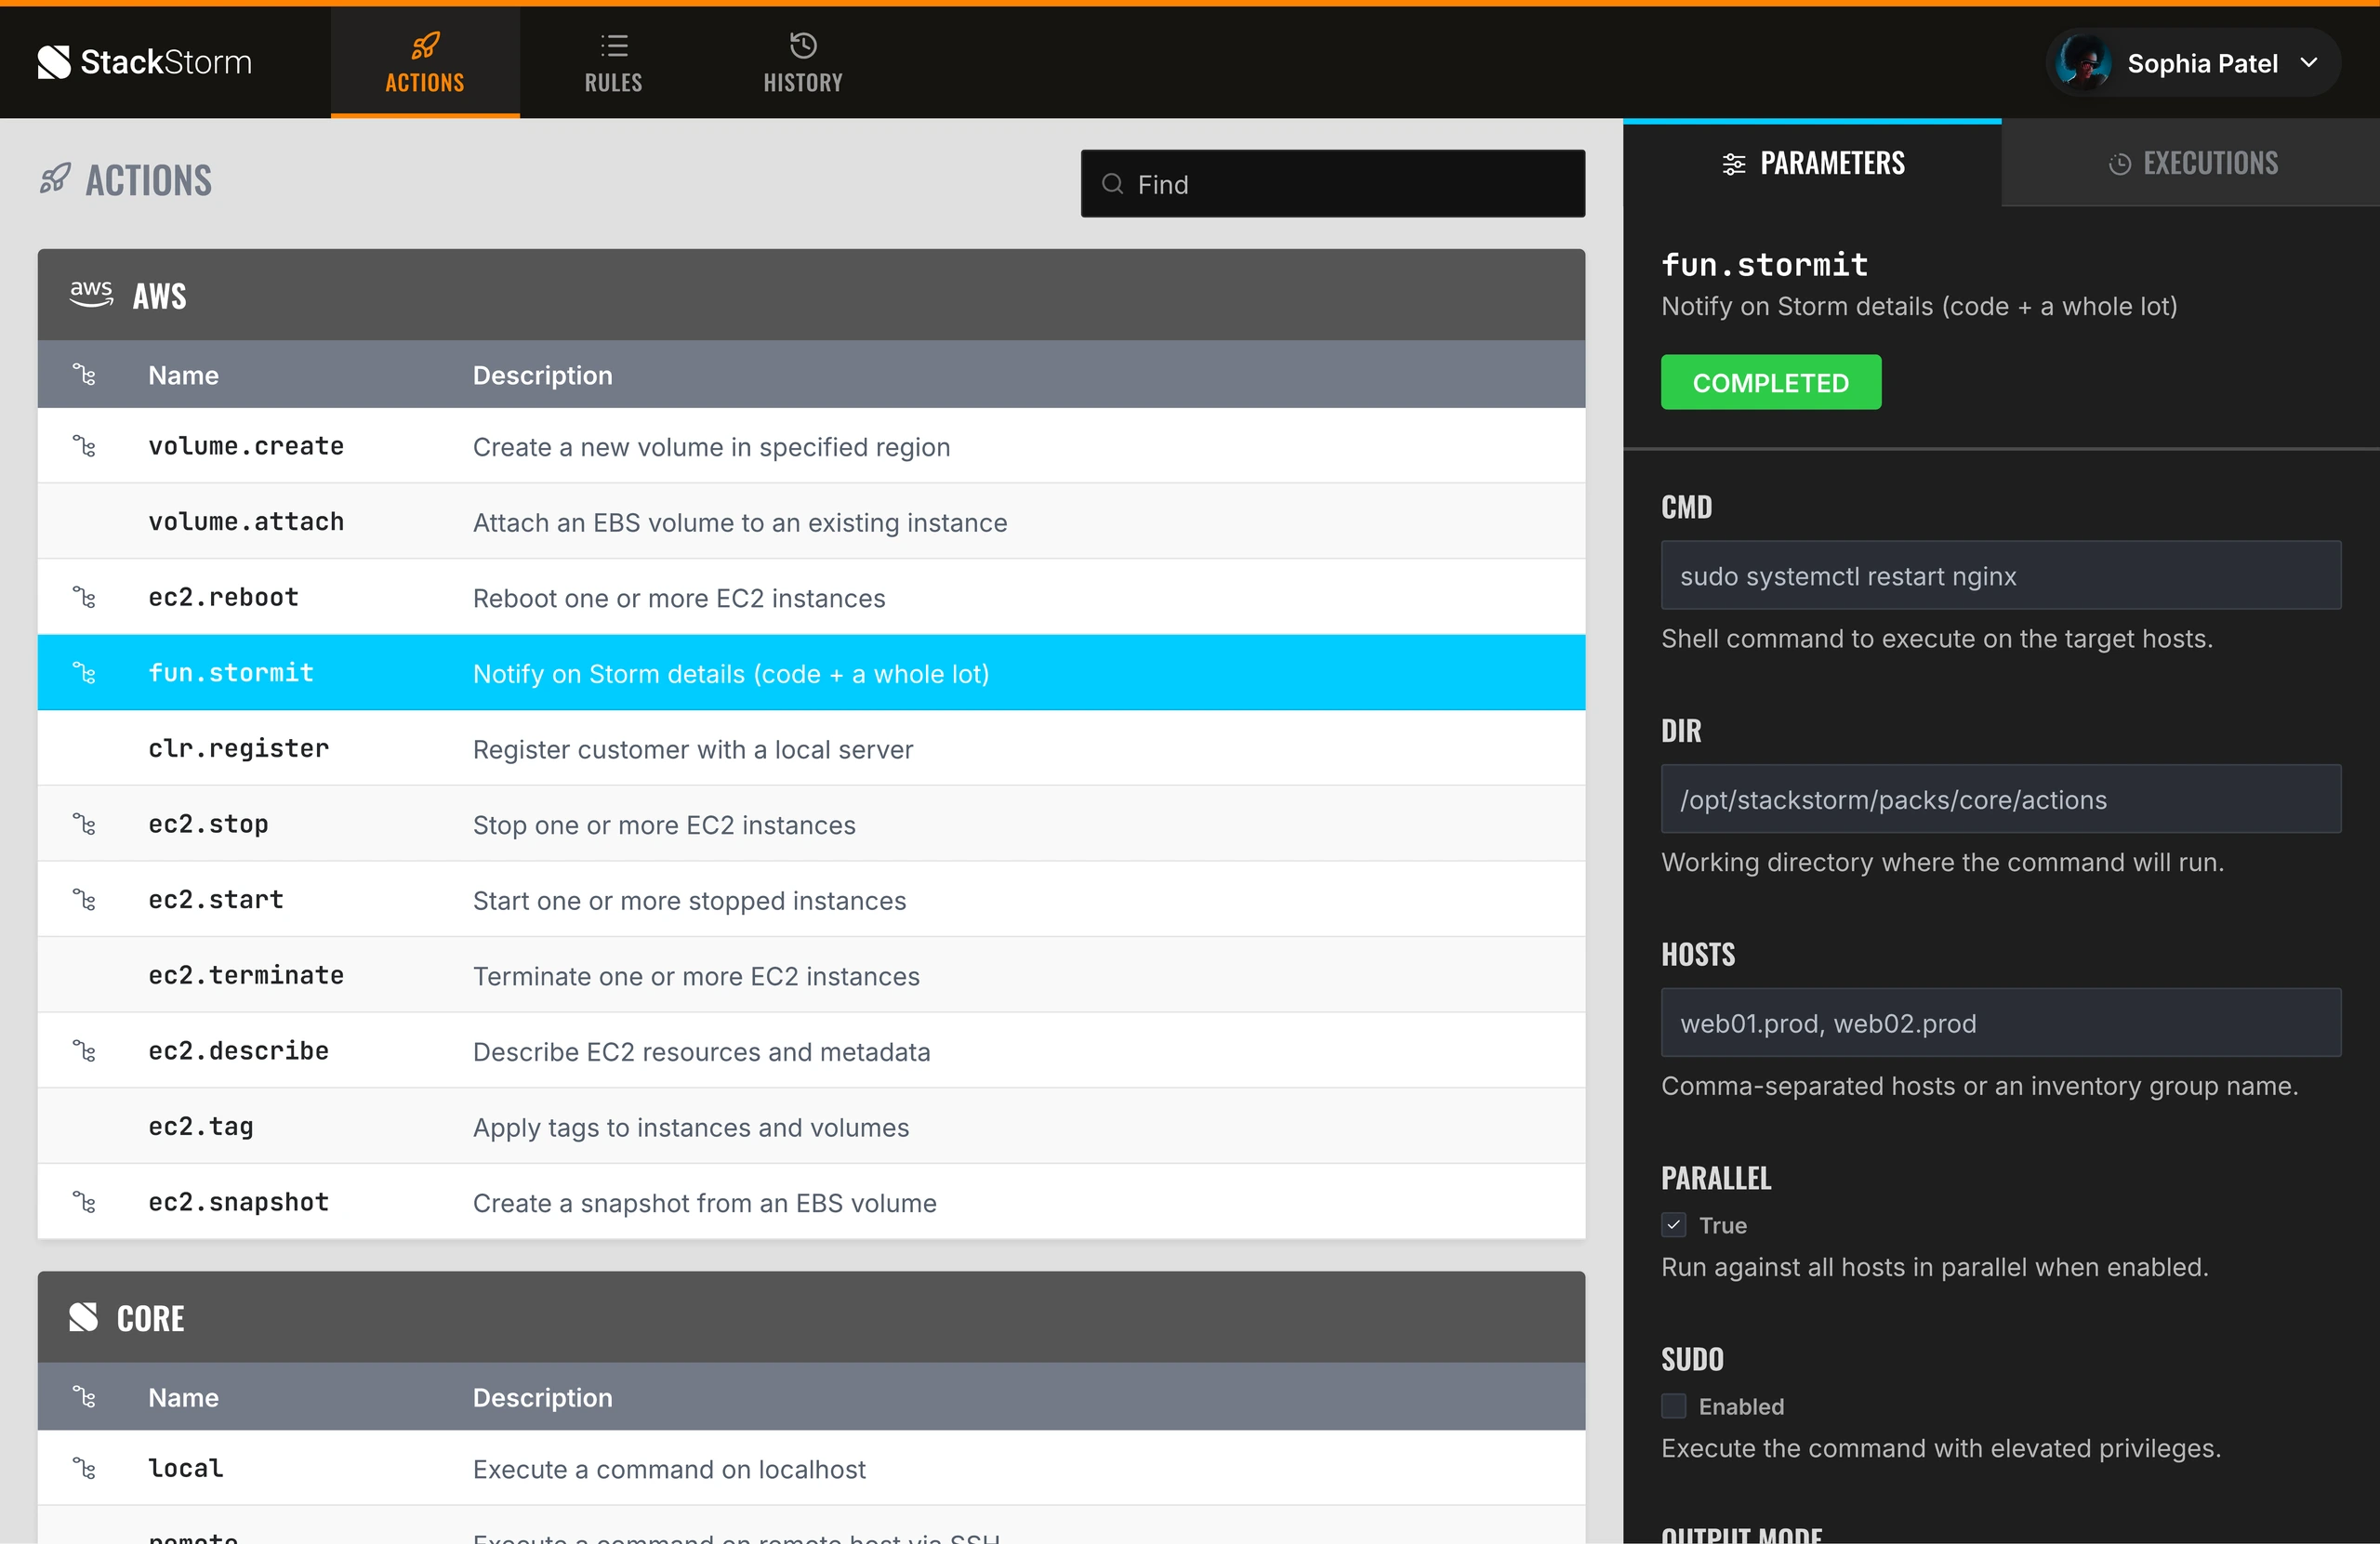Switch to the Actions tab

coord(425,63)
